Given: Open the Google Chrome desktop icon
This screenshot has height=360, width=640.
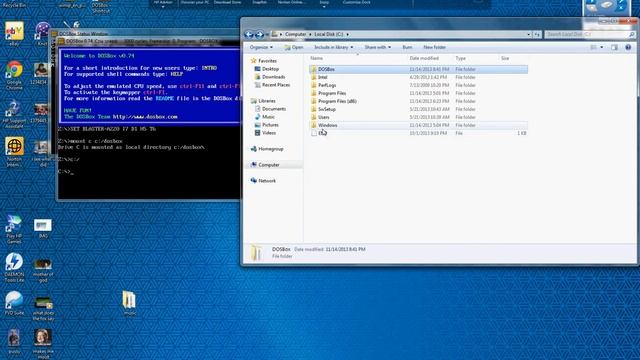Looking at the screenshot, I should (14, 76).
